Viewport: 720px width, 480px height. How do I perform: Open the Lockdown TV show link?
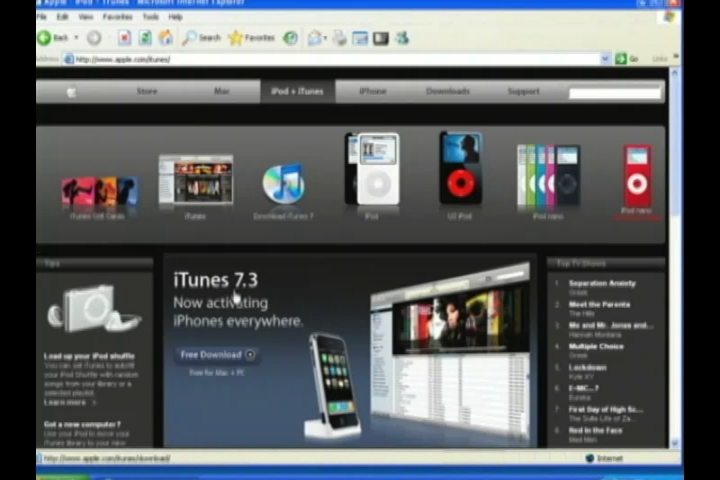587,367
